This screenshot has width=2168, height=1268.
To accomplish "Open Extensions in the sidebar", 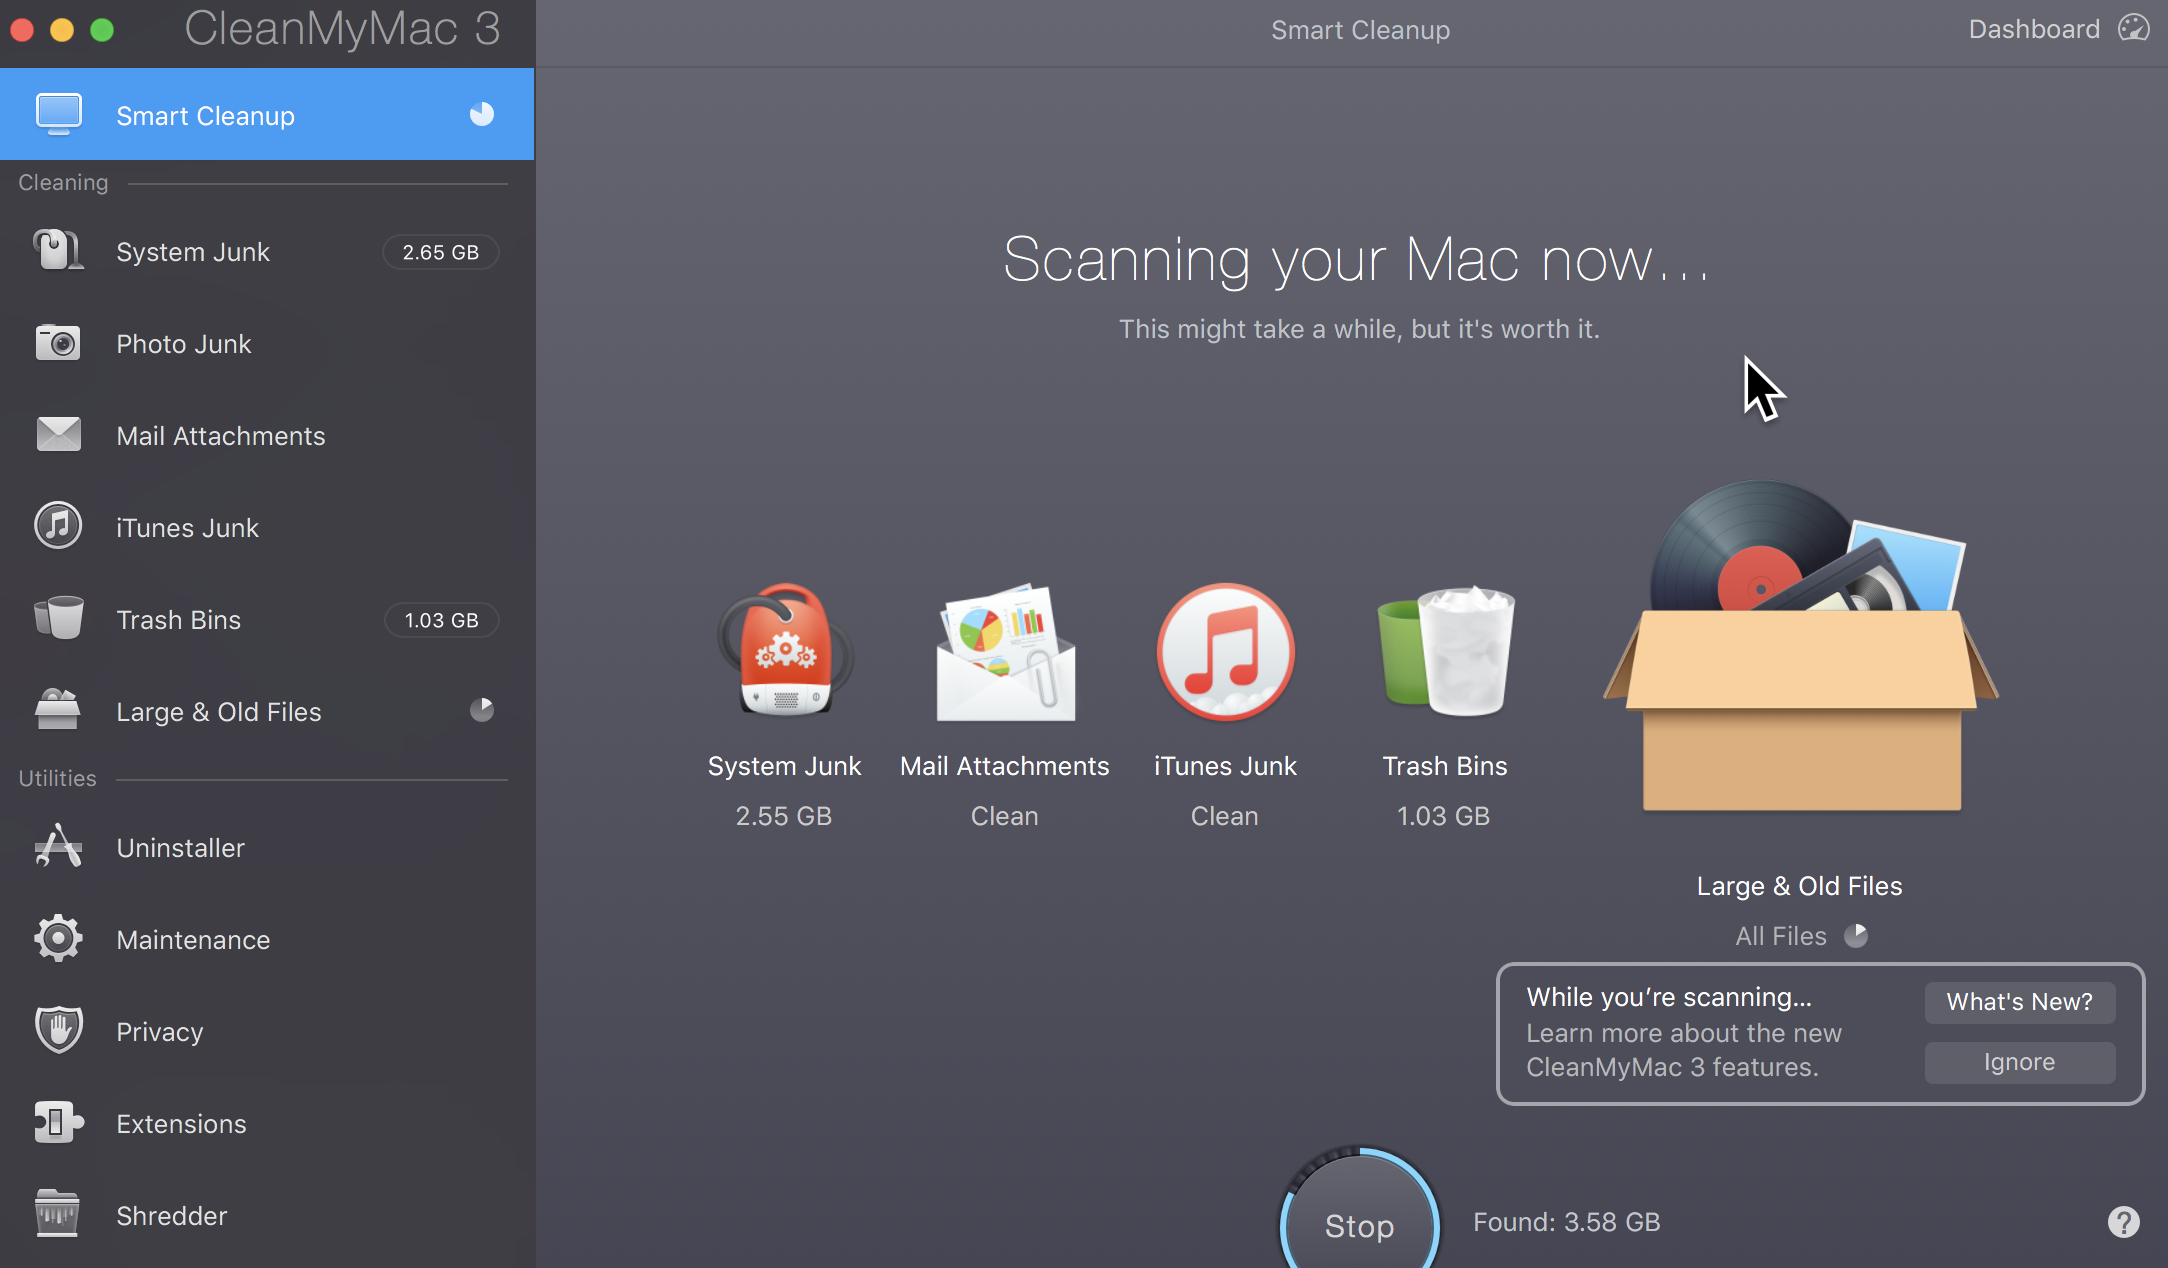I will (181, 1124).
